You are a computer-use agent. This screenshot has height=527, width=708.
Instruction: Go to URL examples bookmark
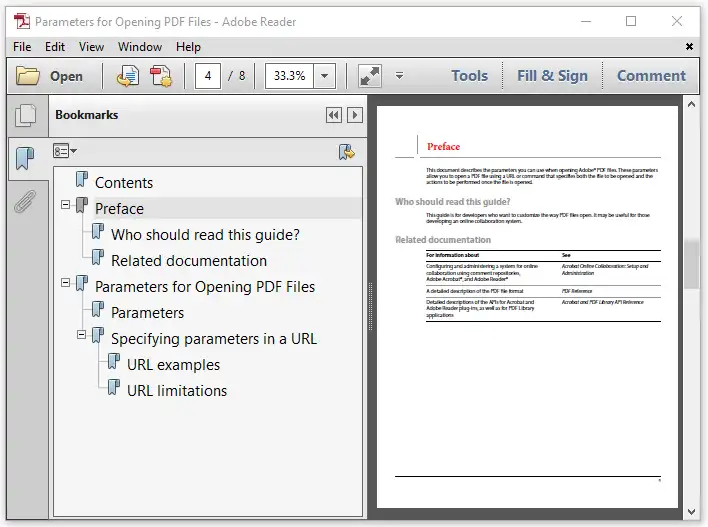click(173, 365)
